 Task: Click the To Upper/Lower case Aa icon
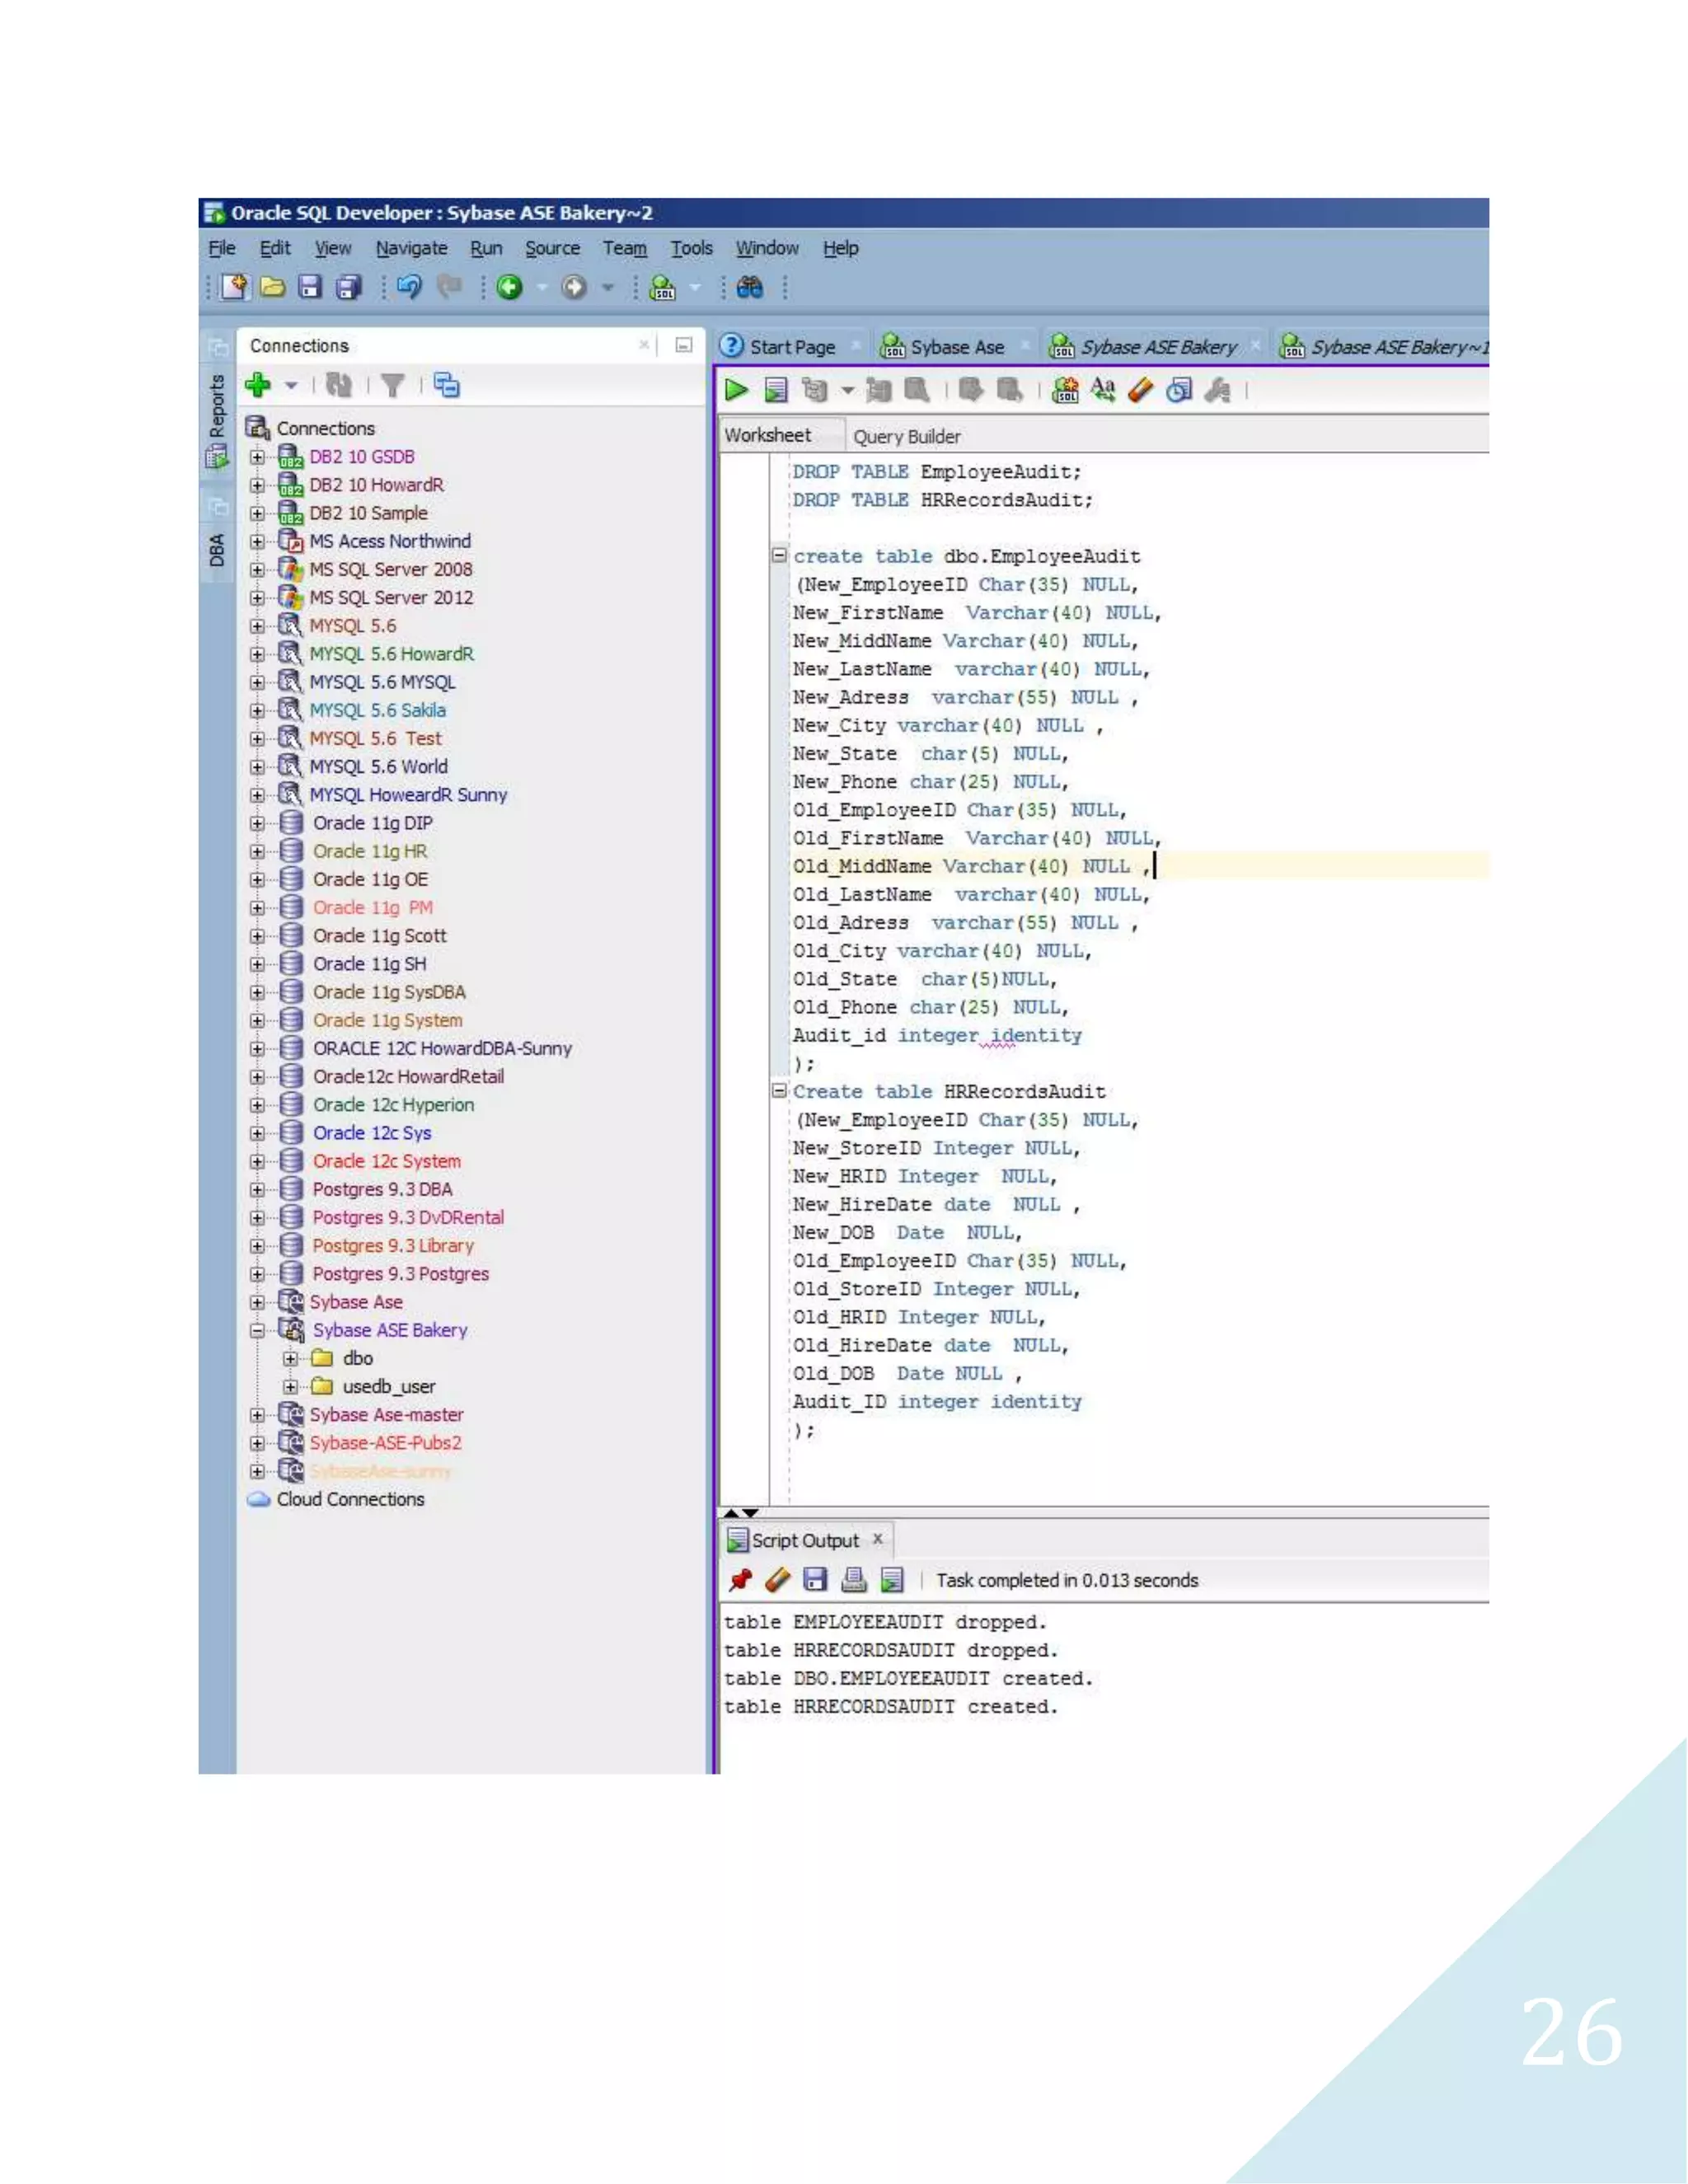1102,389
